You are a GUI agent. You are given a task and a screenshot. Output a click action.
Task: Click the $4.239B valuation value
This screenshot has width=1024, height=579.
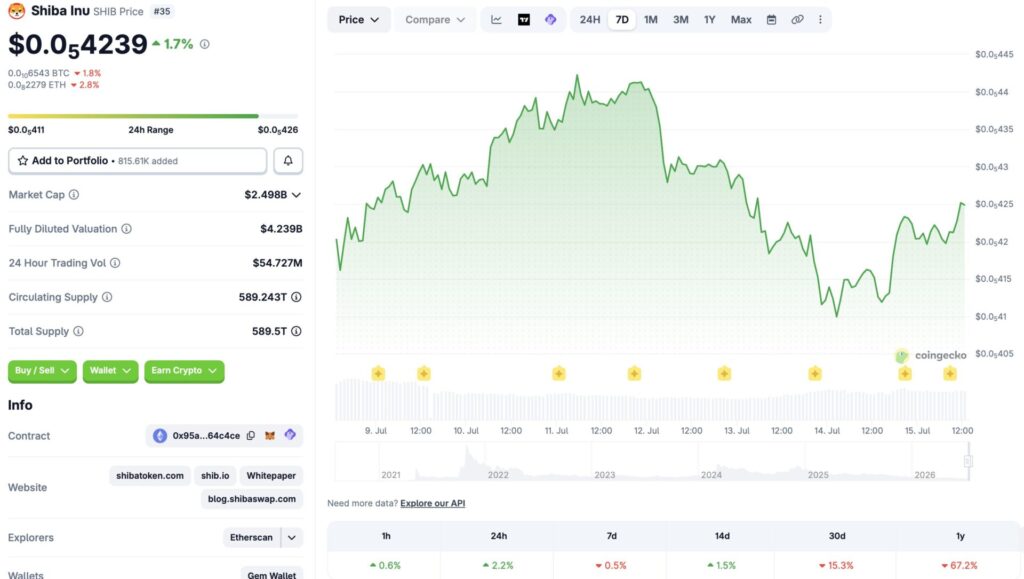click(281, 228)
